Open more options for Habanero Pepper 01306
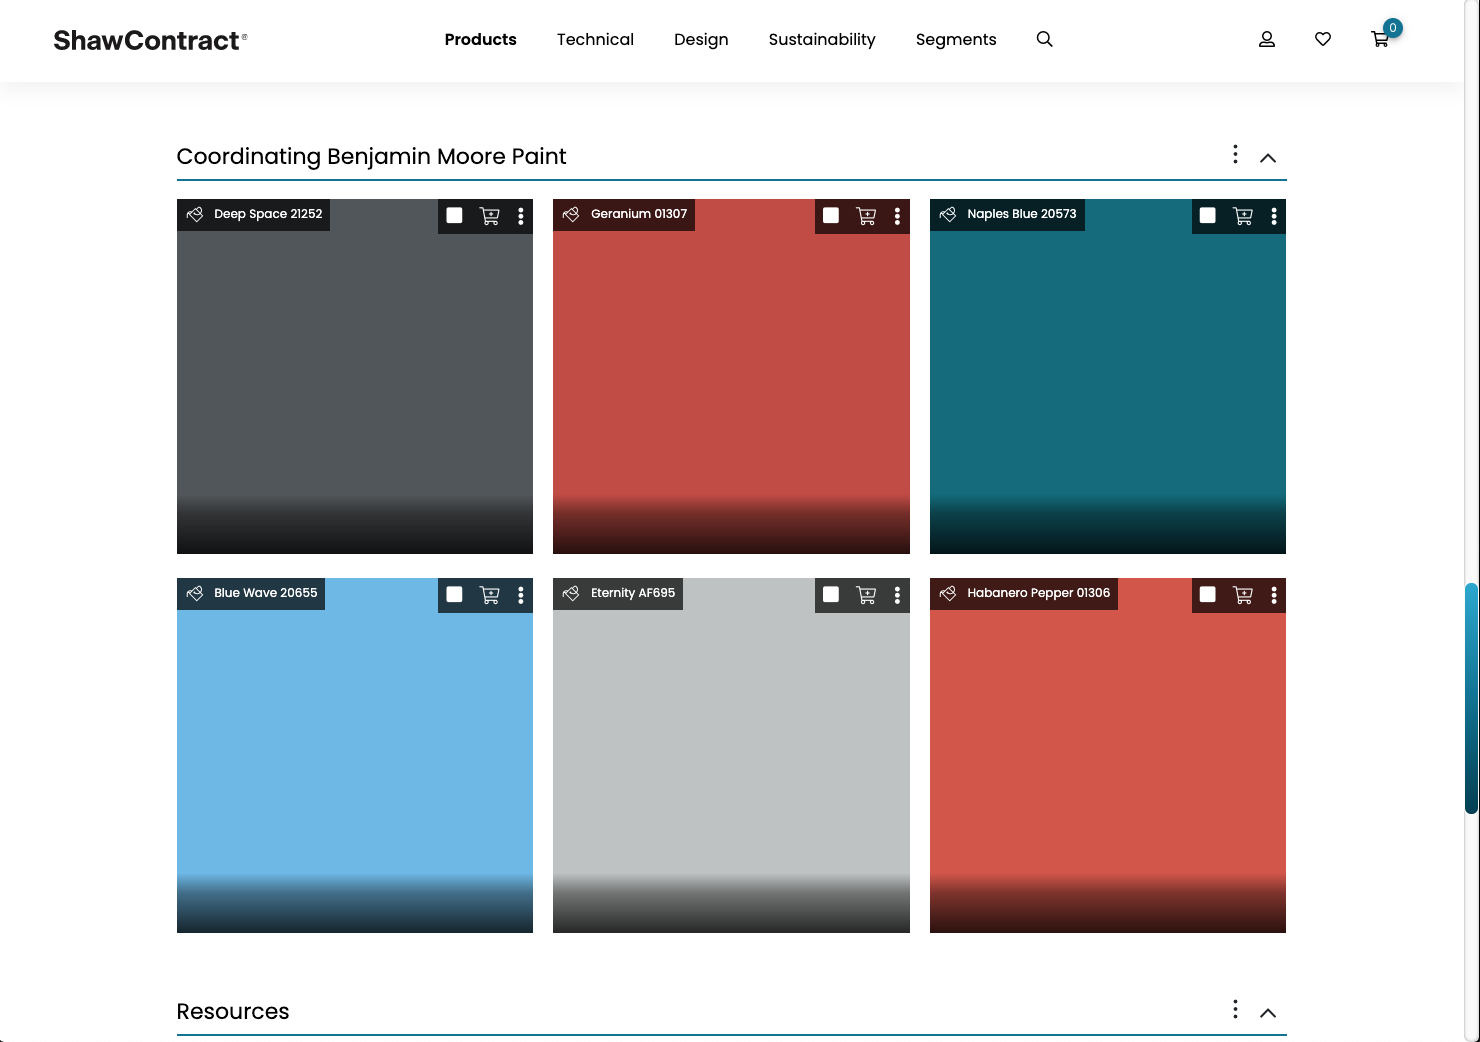1480x1042 pixels. (1273, 595)
